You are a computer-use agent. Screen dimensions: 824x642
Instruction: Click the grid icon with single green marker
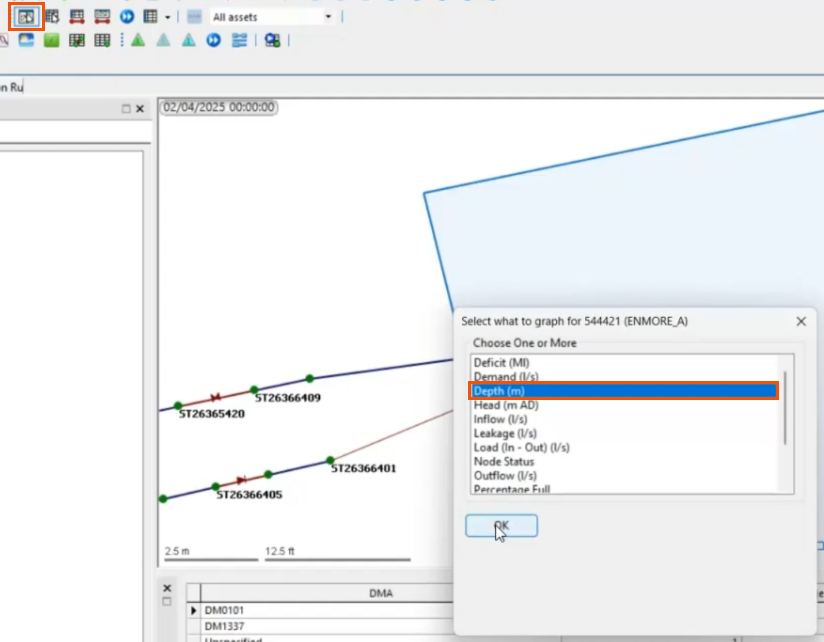point(102,40)
